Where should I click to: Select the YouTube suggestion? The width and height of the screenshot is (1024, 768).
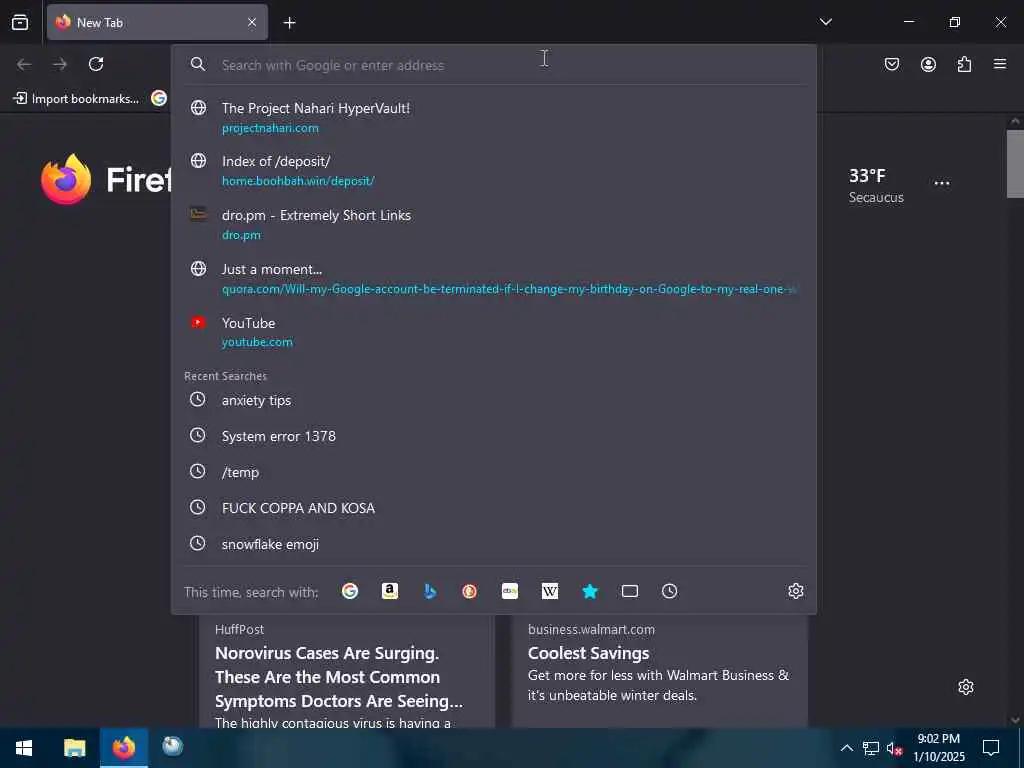click(x=494, y=332)
